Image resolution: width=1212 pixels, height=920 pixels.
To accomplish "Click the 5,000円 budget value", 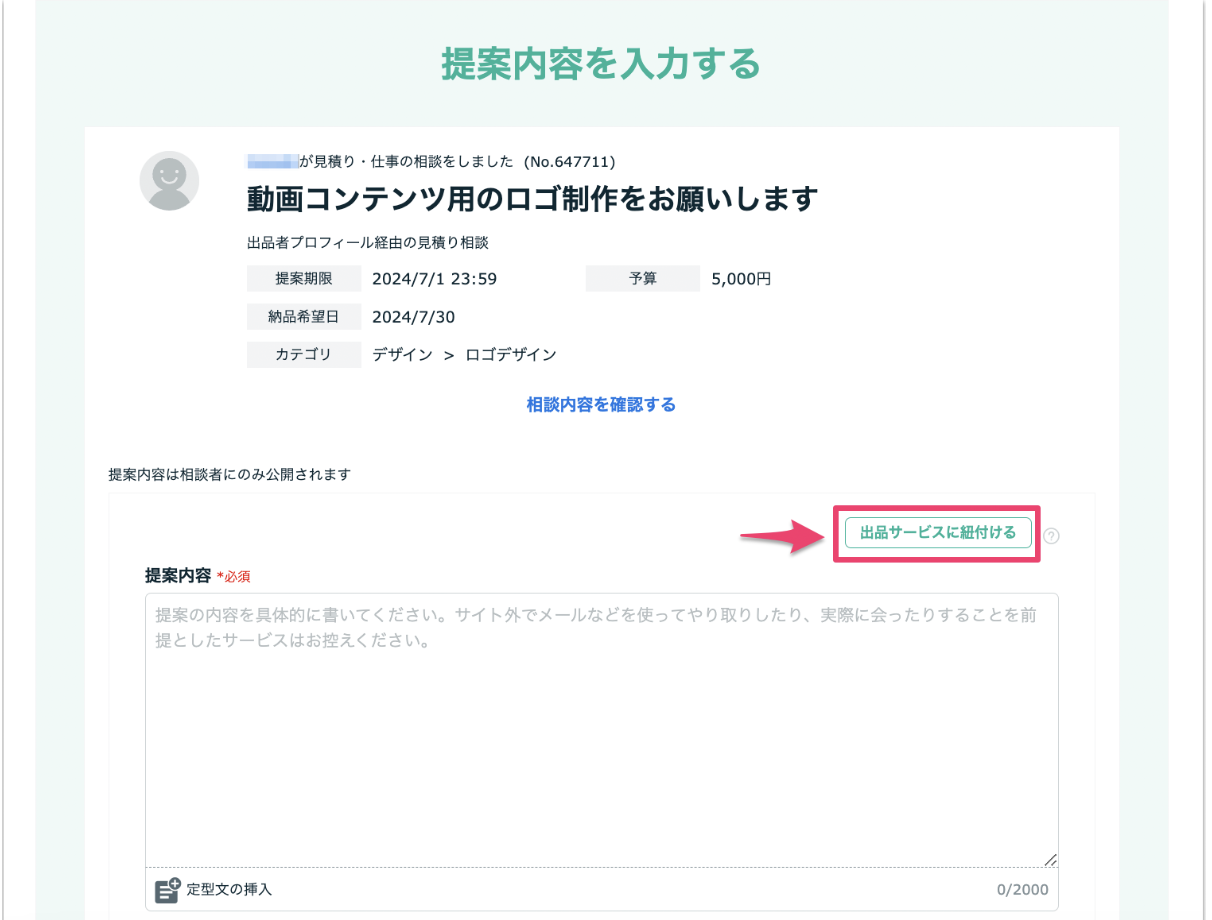I will pos(741,279).
